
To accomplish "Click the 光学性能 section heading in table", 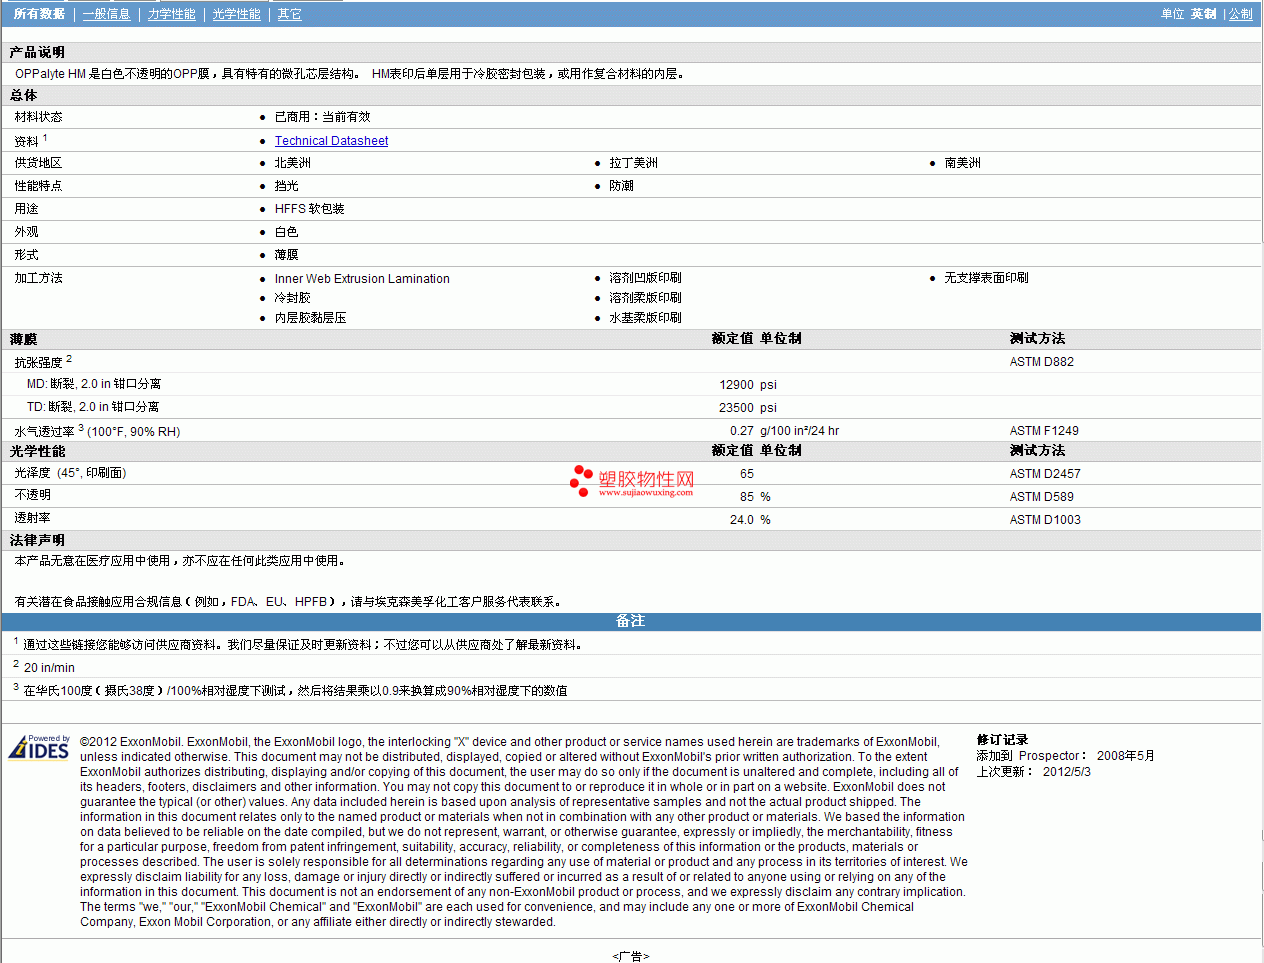I will 37,451.
